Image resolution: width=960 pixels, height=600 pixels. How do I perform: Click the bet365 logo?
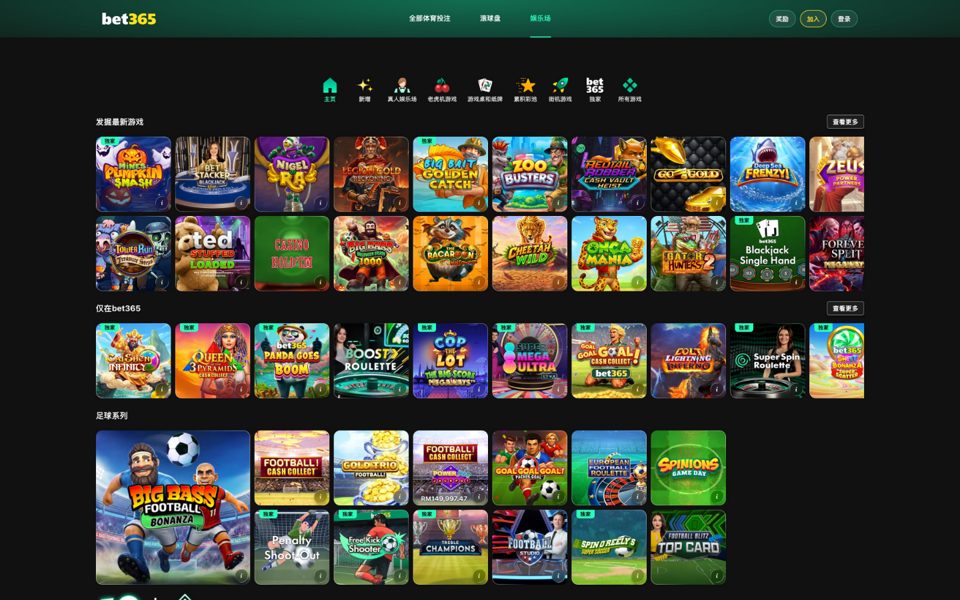click(129, 19)
